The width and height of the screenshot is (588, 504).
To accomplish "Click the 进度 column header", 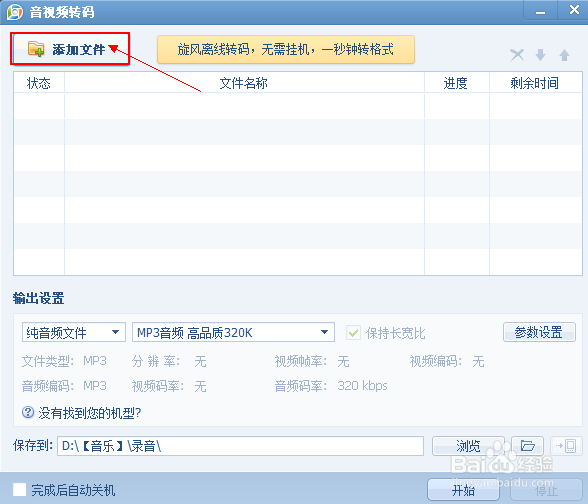I will pyautogui.click(x=456, y=82).
